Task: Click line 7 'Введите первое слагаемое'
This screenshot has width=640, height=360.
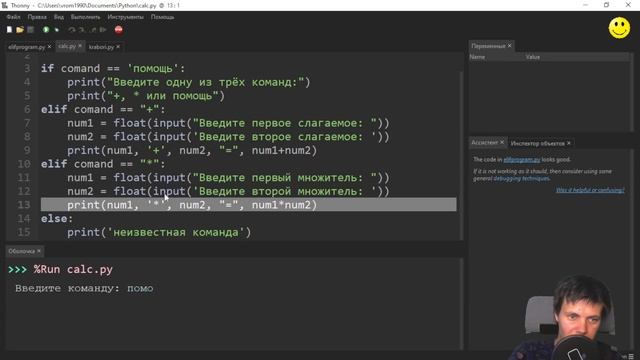Action: (228, 123)
